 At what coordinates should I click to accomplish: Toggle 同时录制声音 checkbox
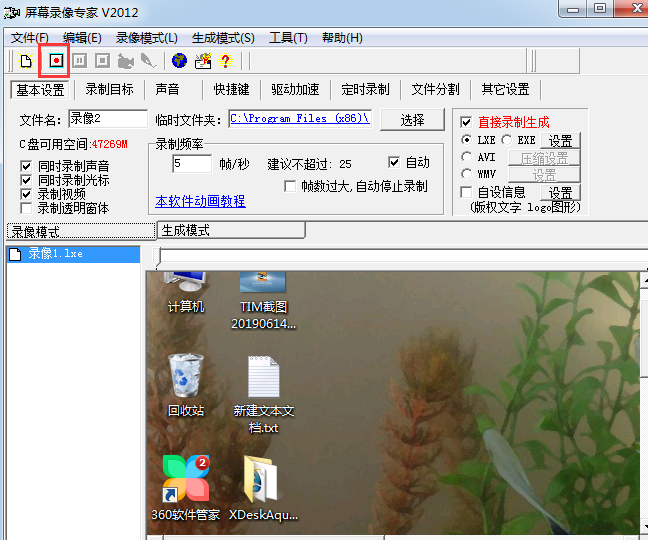26,167
